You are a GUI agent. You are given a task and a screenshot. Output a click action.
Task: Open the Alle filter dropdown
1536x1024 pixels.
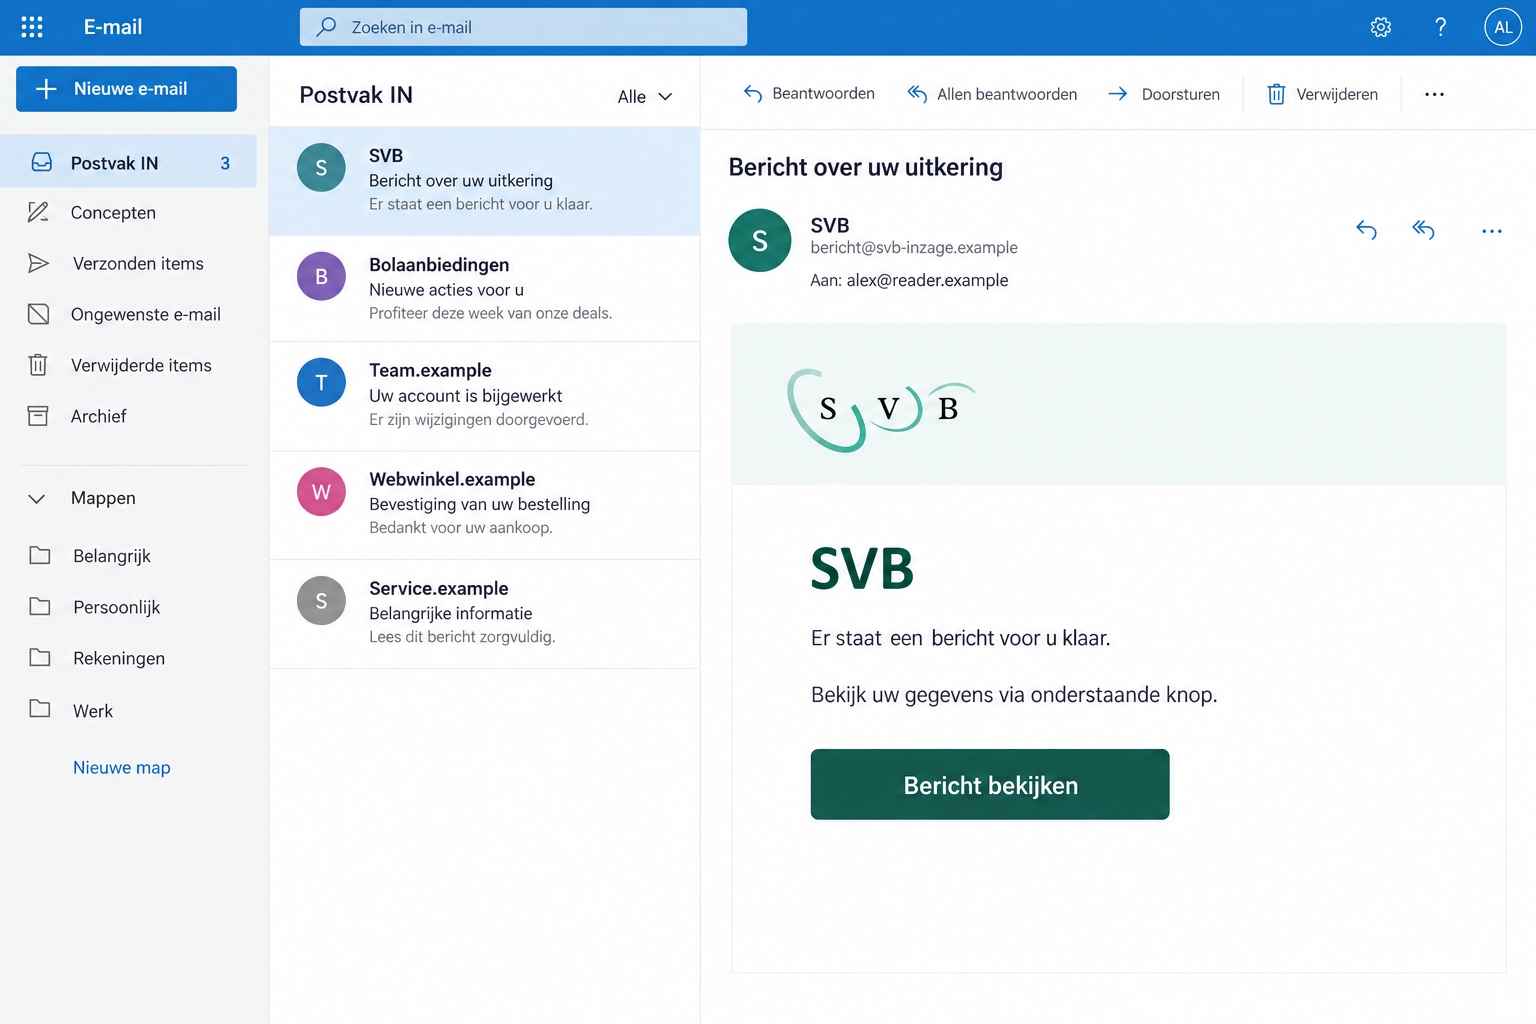pos(645,96)
